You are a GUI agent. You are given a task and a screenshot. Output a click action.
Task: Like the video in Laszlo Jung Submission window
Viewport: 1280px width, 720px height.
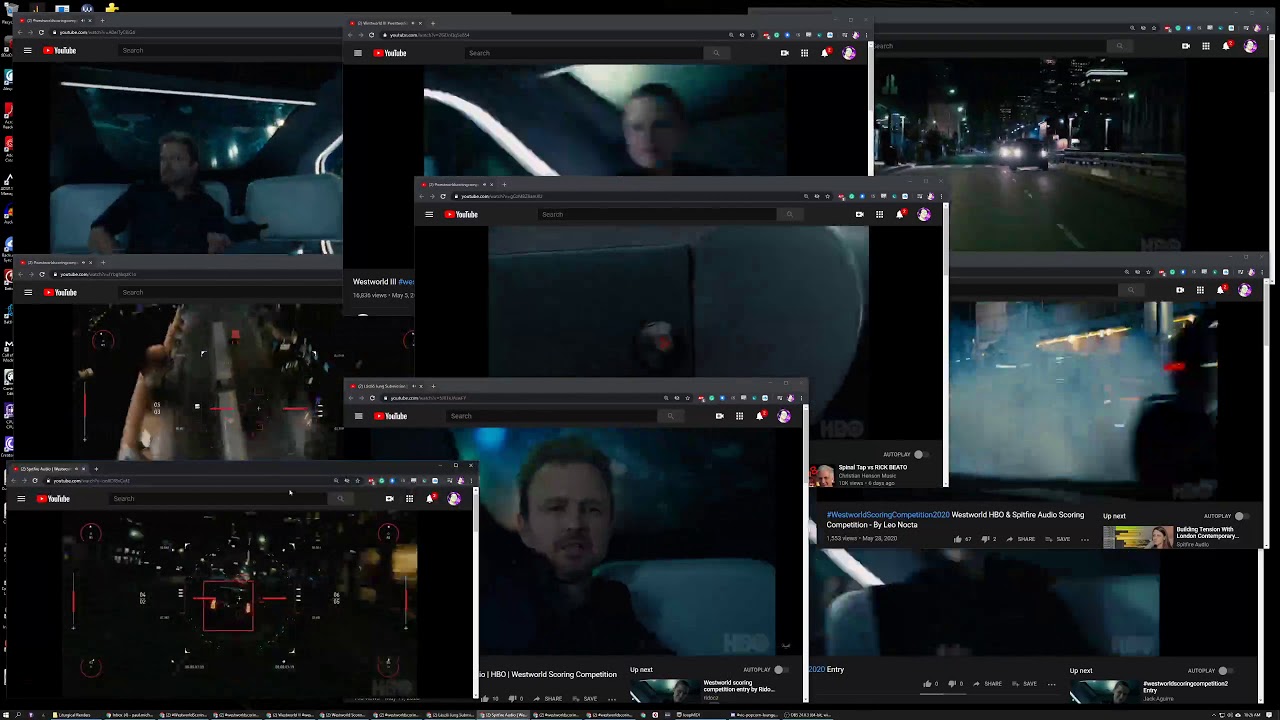click(485, 699)
